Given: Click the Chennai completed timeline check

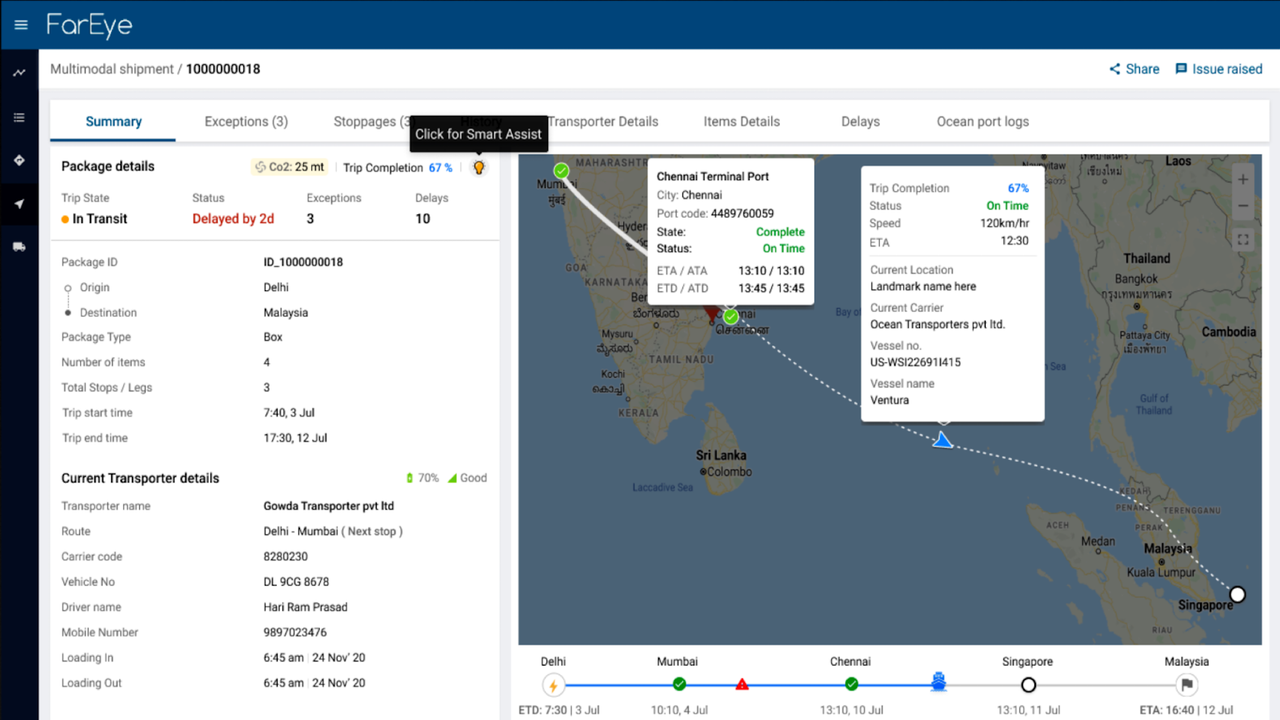Looking at the screenshot, I should pos(851,684).
